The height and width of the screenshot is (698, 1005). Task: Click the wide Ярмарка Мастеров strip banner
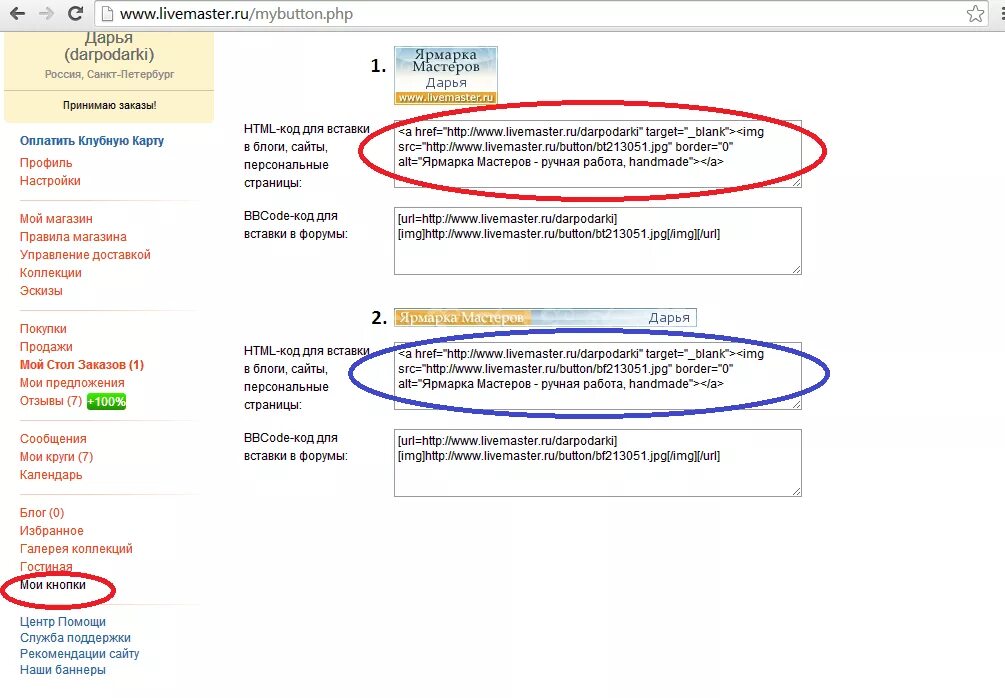pyautogui.click(x=545, y=317)
